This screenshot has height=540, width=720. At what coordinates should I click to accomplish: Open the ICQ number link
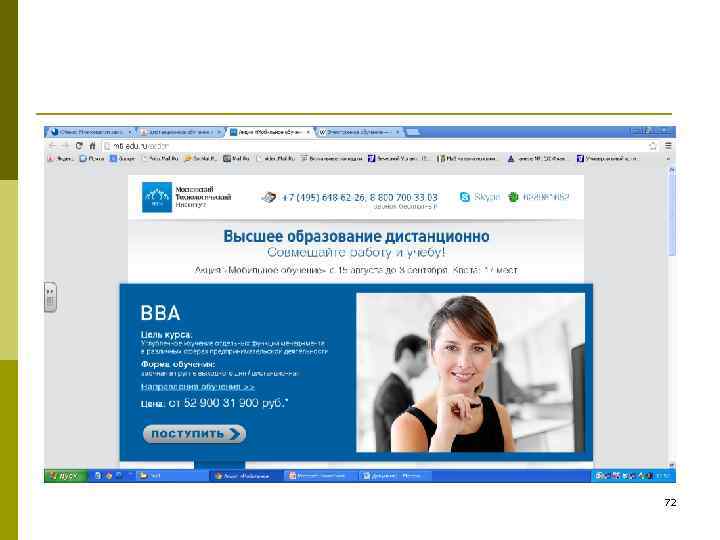click(x=546, y=197)
